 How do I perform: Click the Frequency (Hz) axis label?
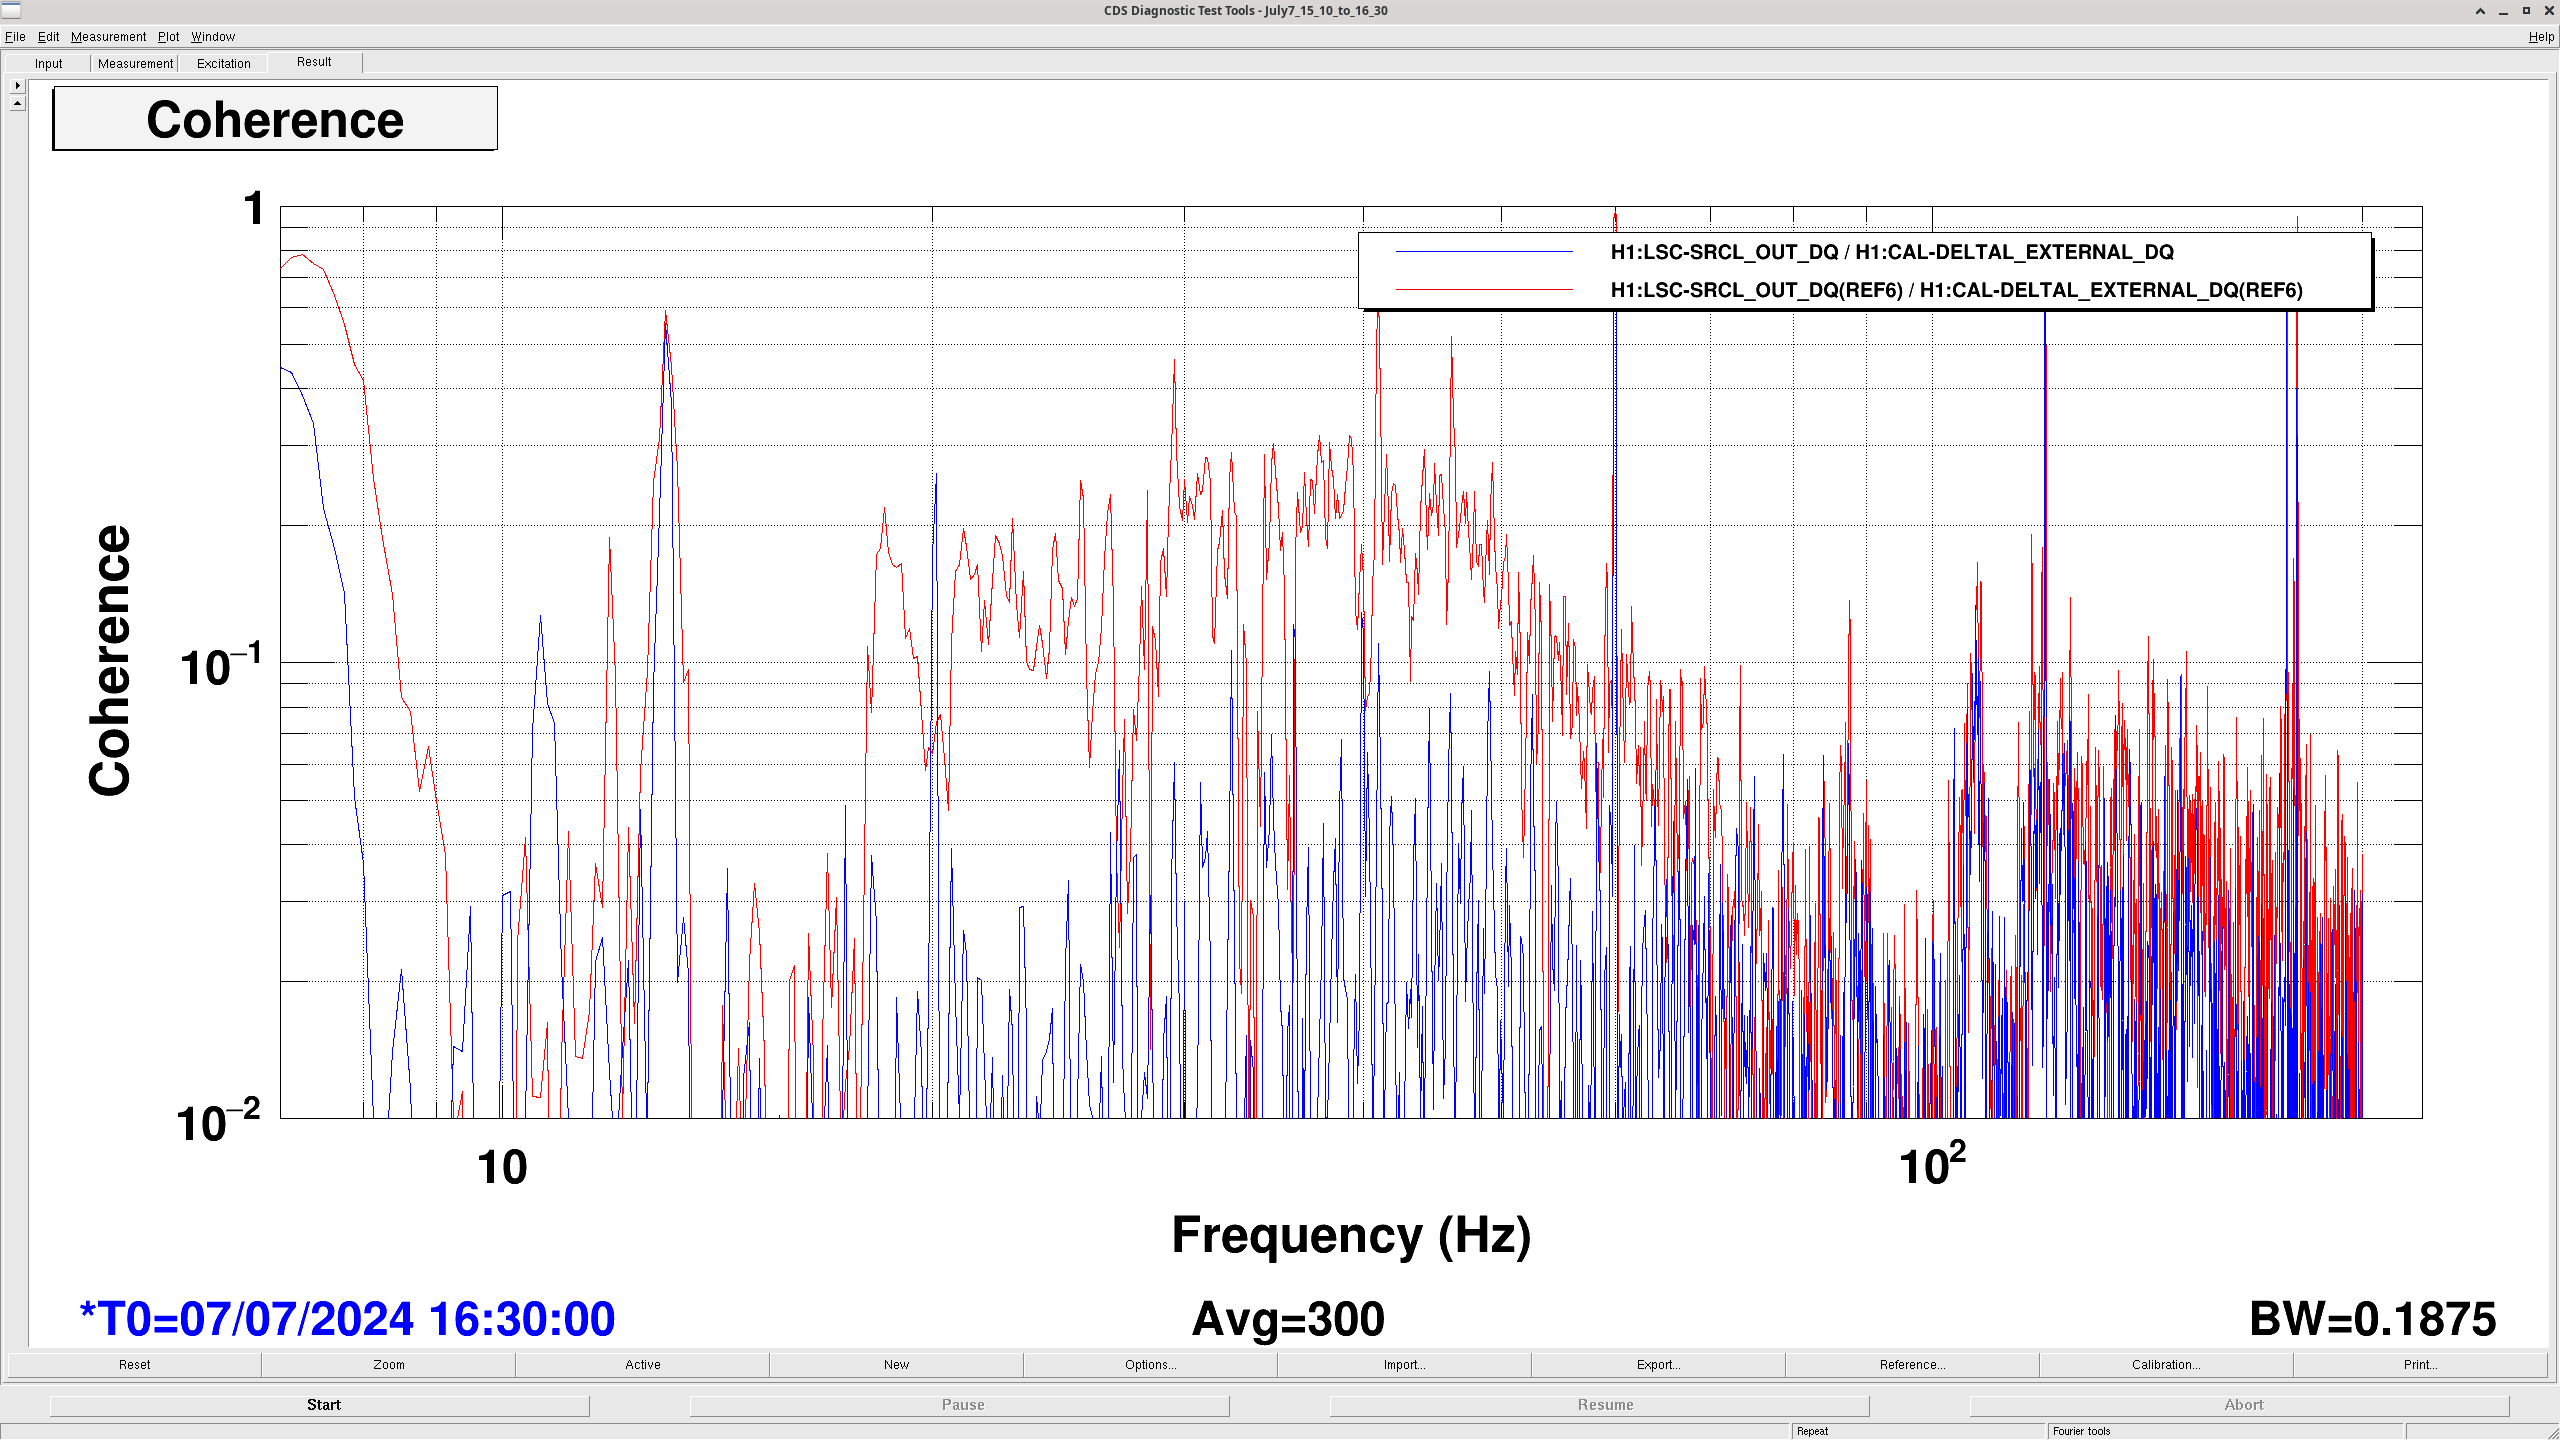[x=1351, y=1235]
